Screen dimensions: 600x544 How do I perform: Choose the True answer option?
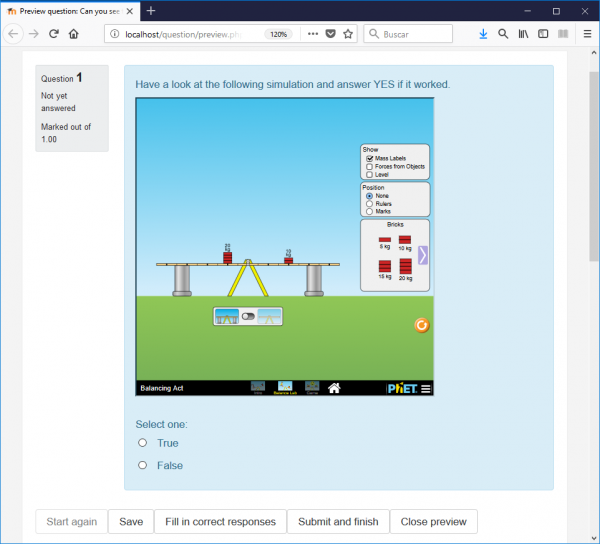tap(143, 443)
